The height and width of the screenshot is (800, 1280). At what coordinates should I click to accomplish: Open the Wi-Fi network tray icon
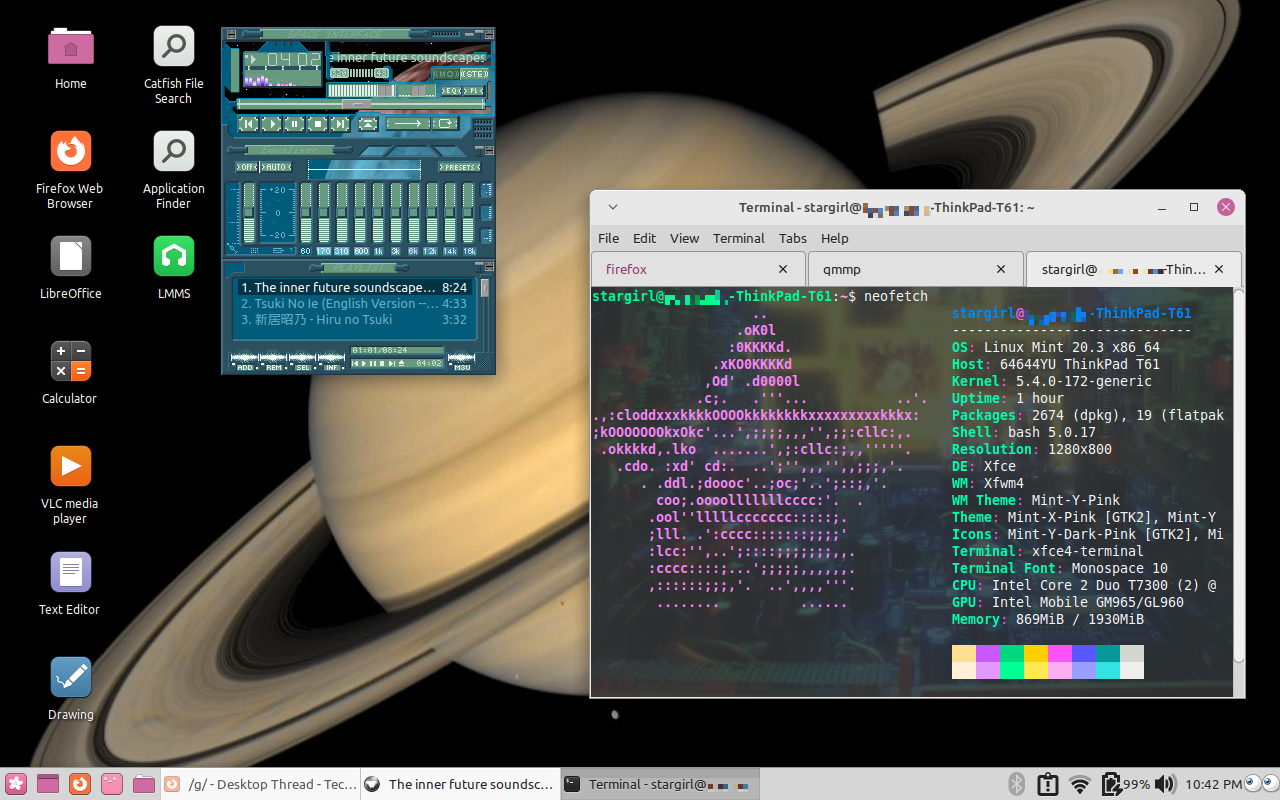pos(1080,784)
